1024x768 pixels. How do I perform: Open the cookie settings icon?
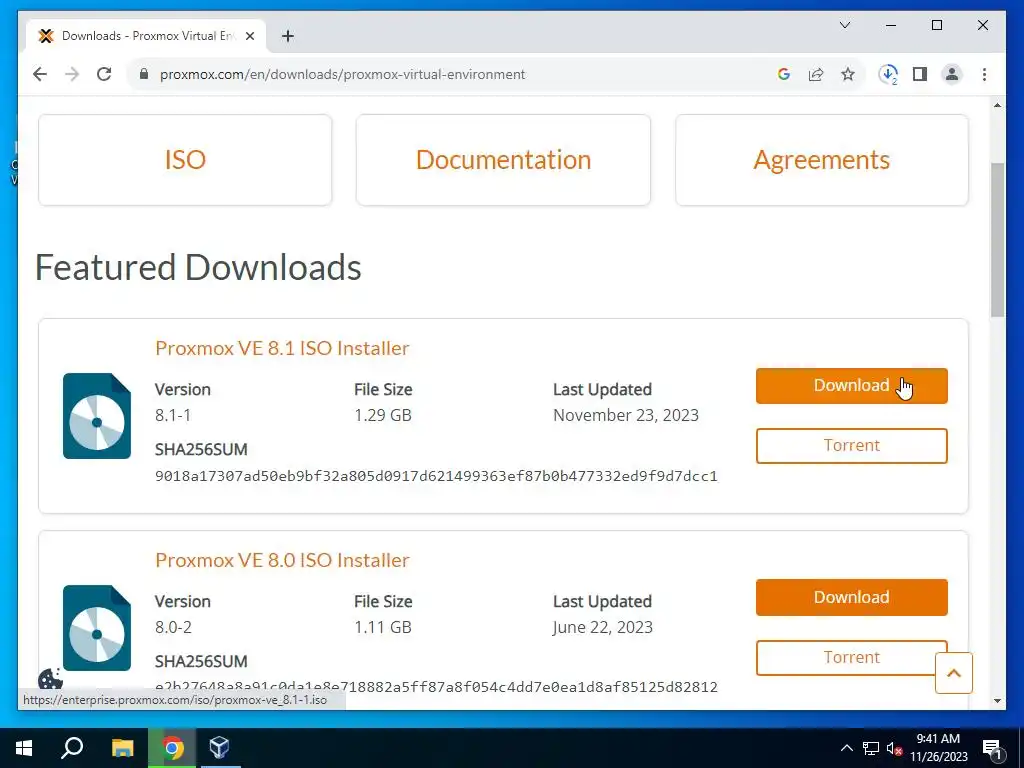[50, 679]
